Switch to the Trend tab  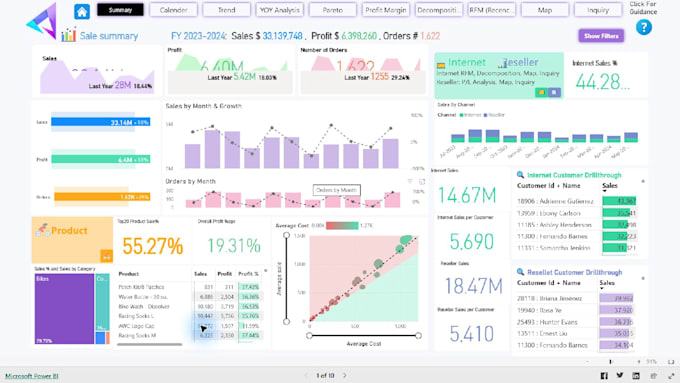pyautogui.click(x=226, y=10)
